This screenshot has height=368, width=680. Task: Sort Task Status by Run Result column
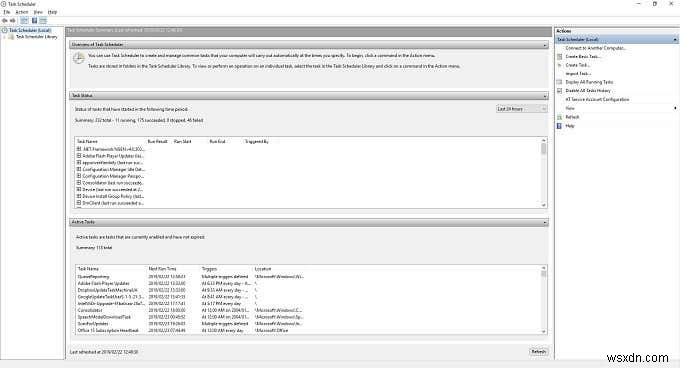157,141
